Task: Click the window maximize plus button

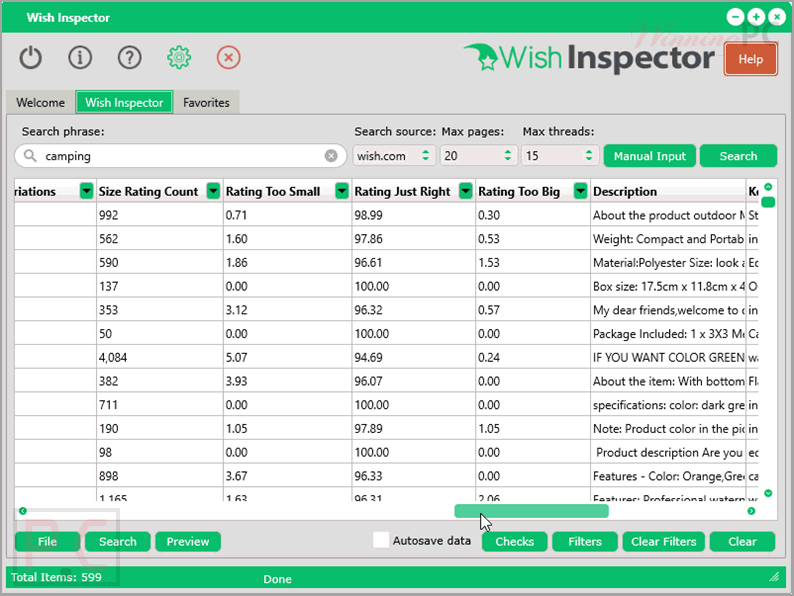Action: tap(756, 17)
